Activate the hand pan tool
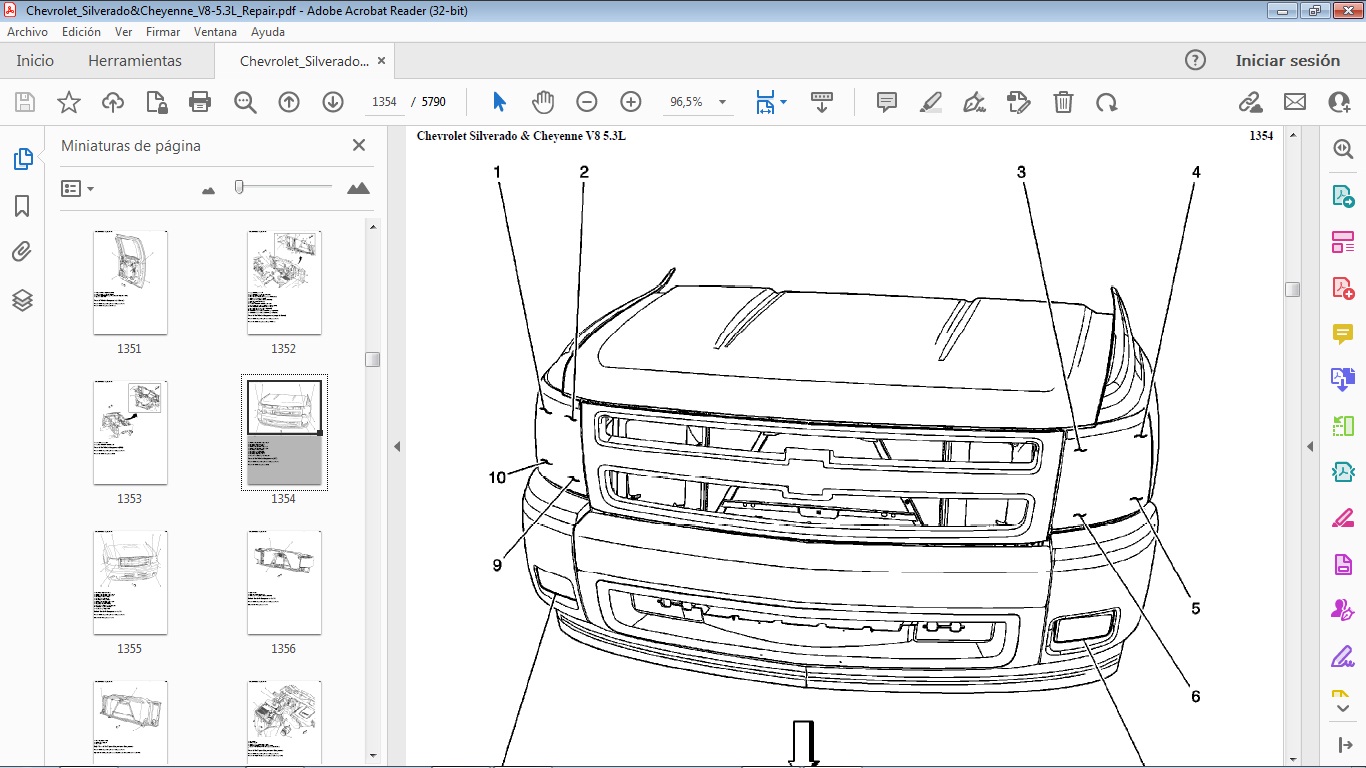This screenshot has height=768, width=1366. coord(543,102)
